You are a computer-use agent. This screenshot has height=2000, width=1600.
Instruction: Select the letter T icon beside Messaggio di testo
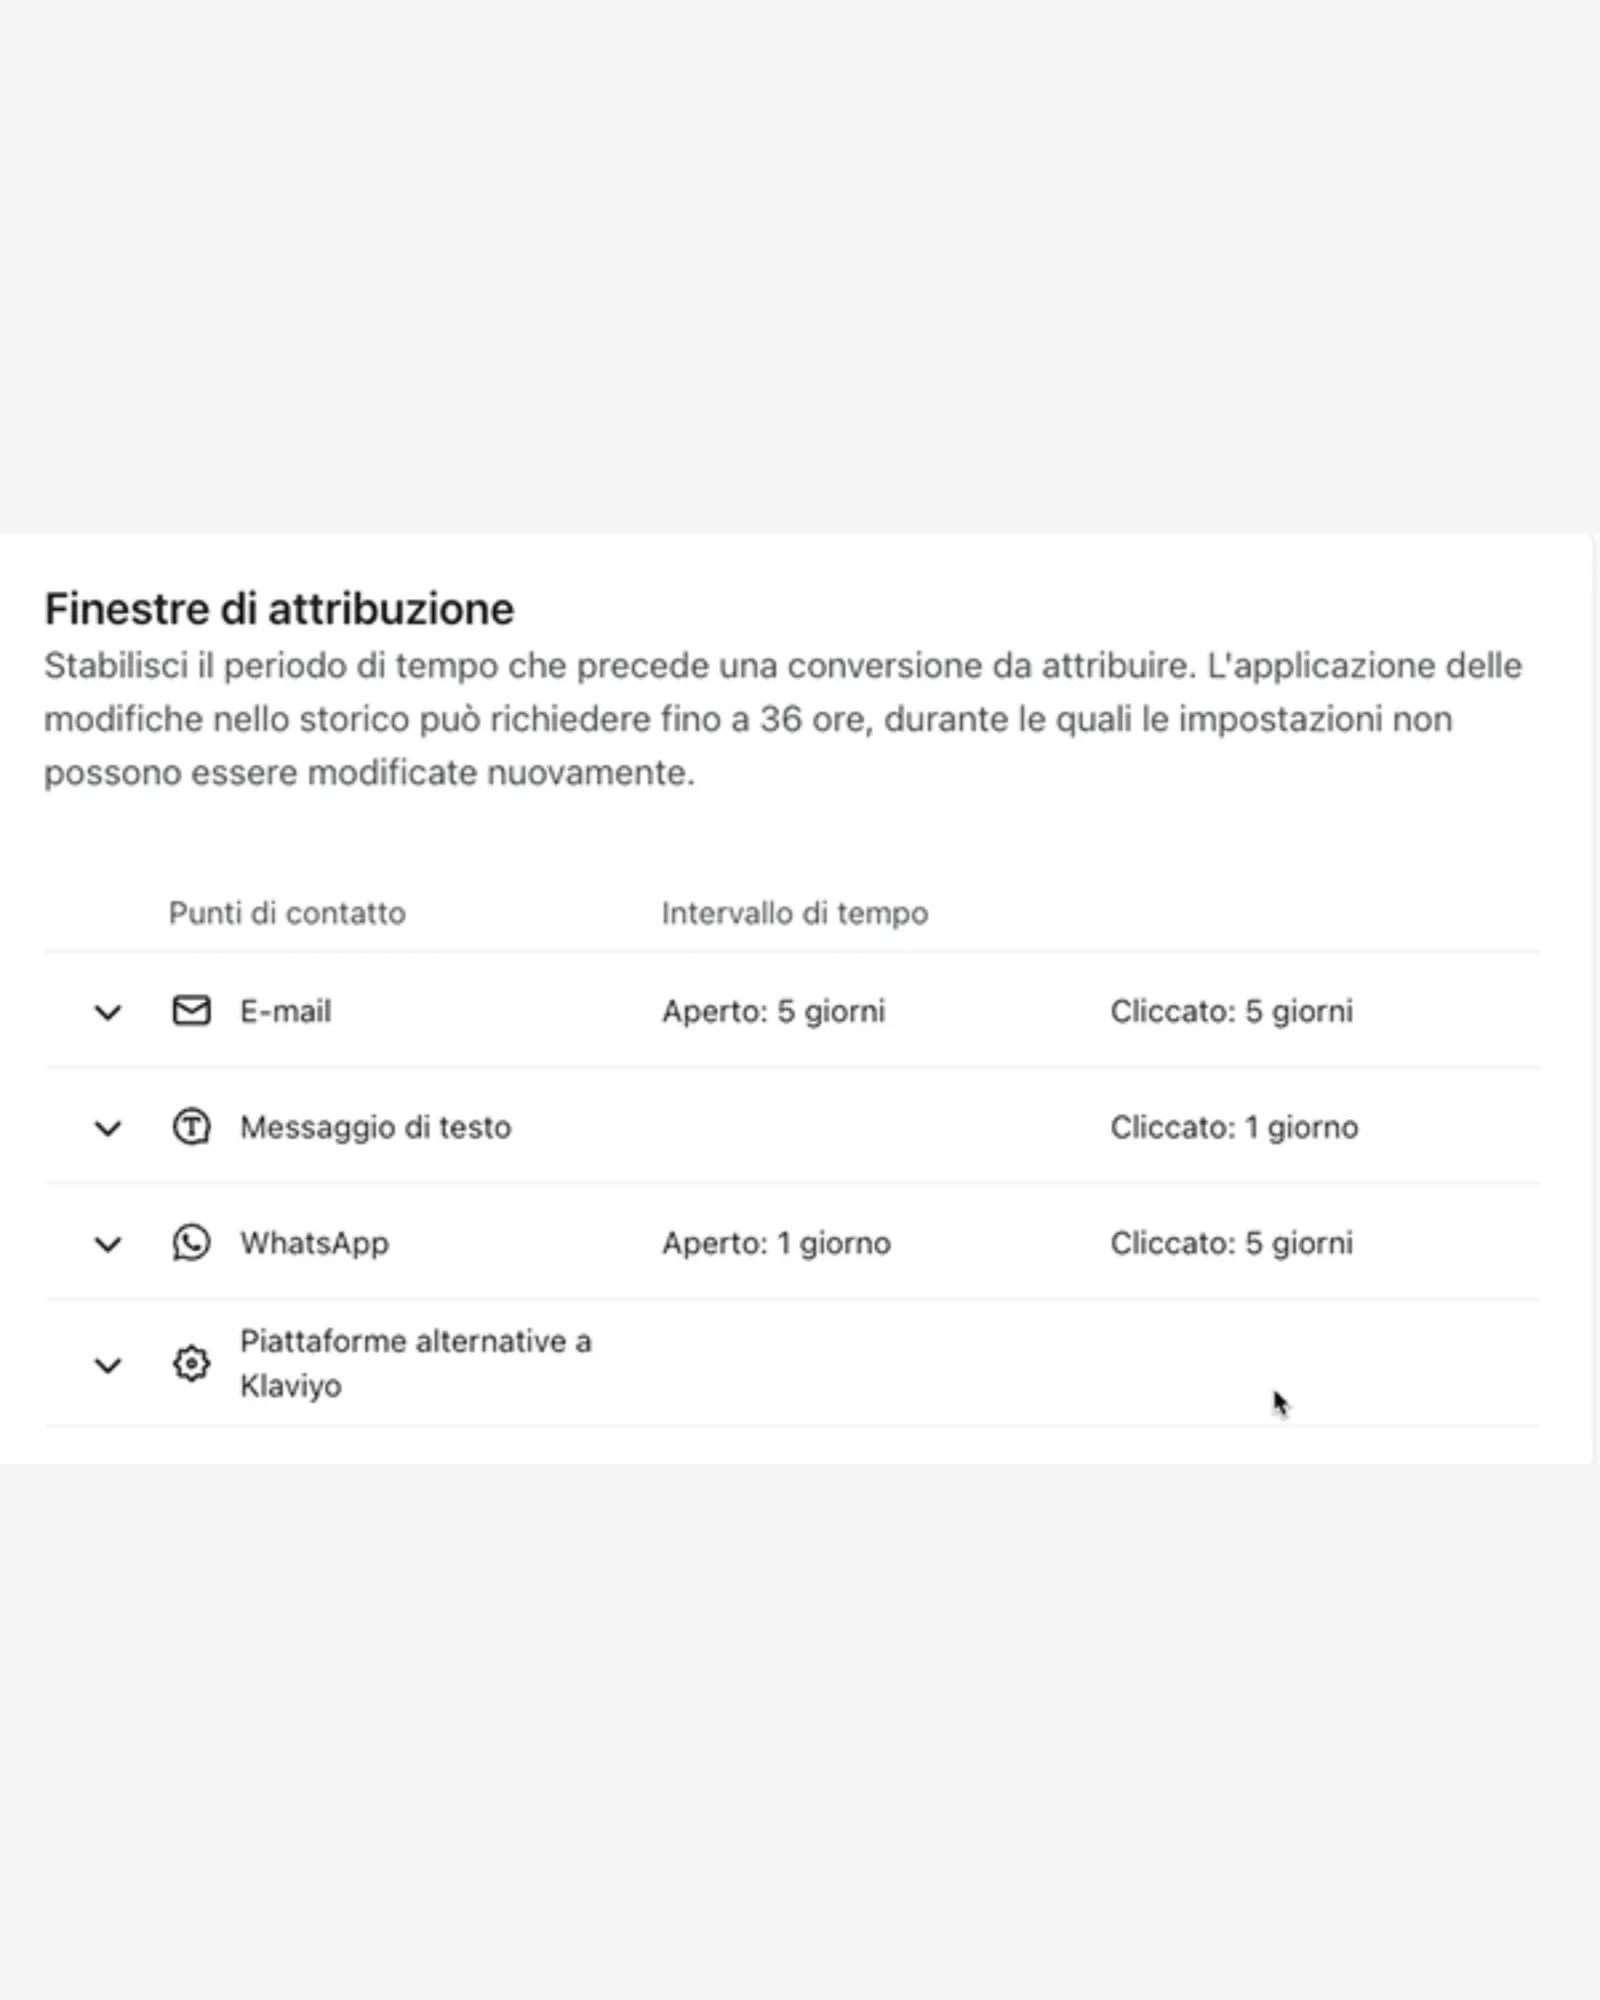pos(192,1127)
